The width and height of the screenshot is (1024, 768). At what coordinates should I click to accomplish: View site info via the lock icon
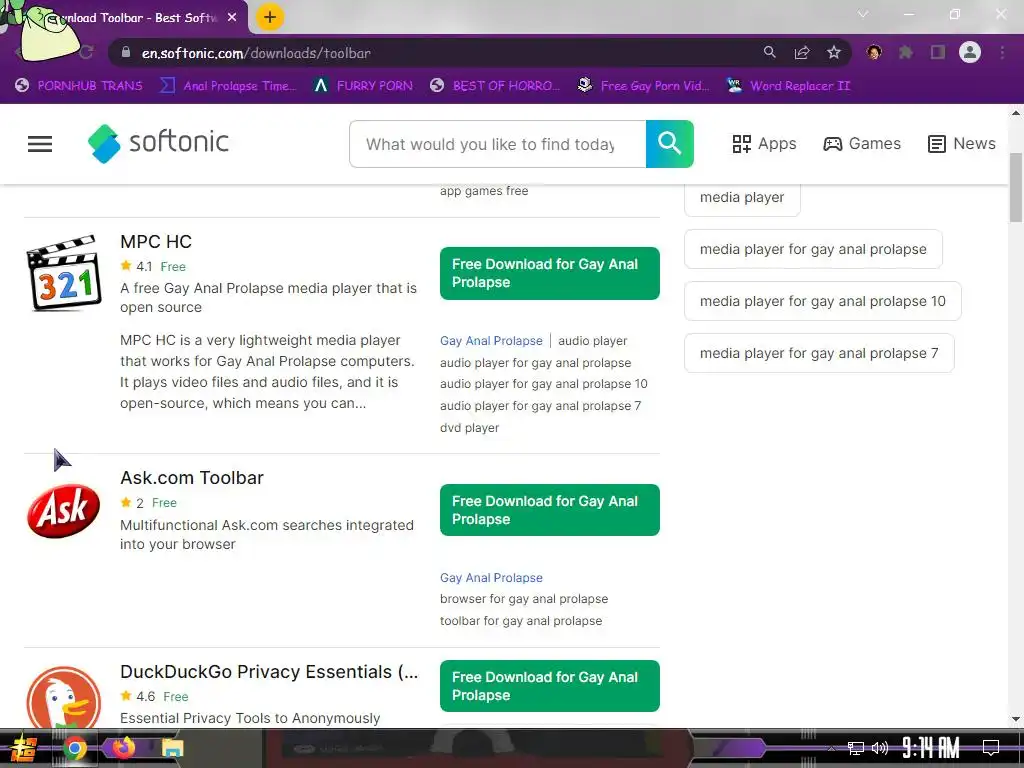[126, 53]
